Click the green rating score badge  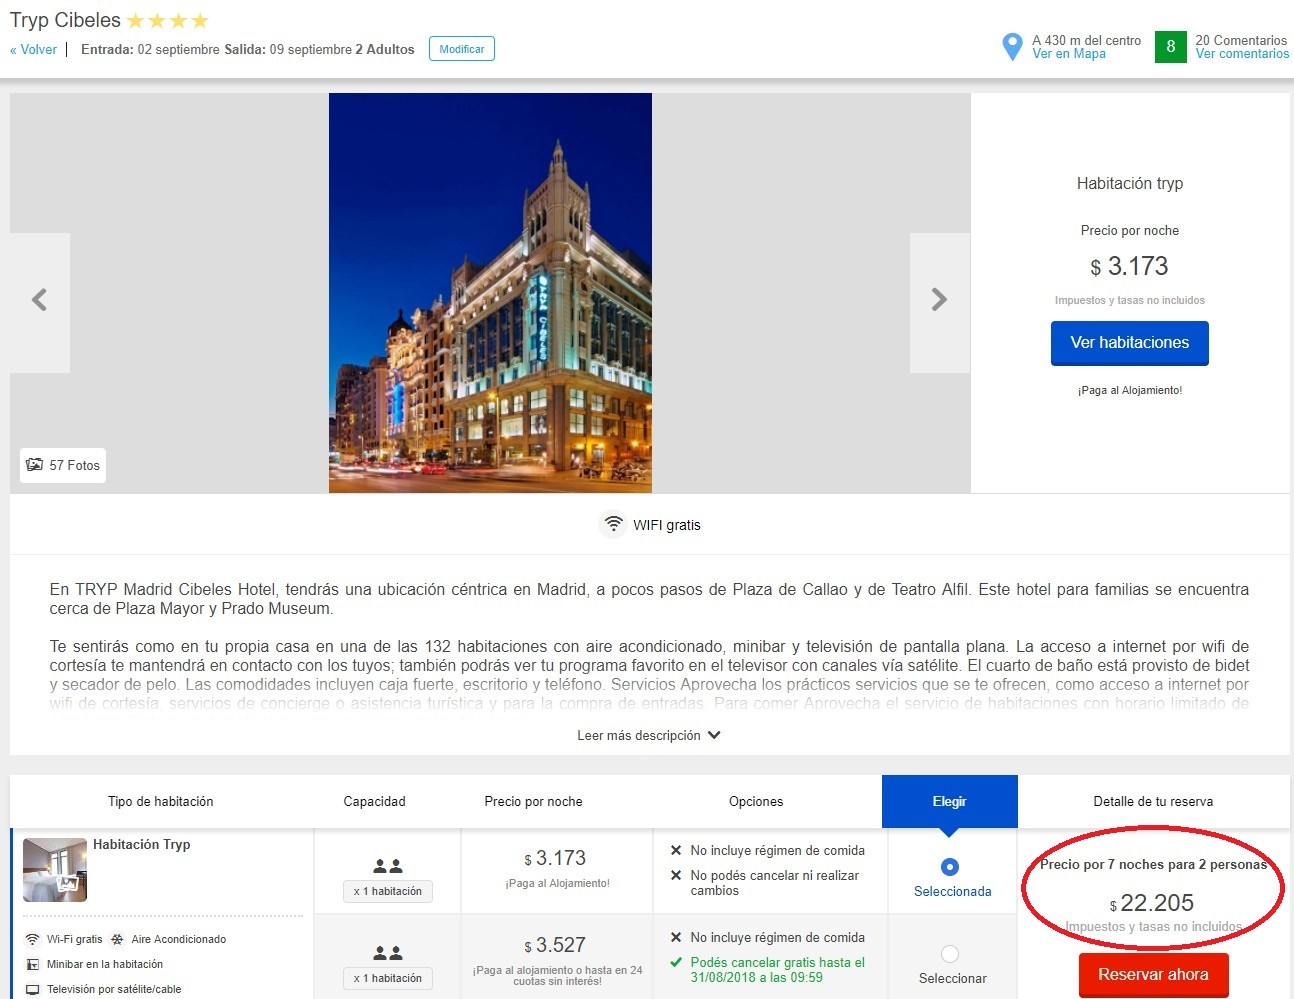point(1170,47)
